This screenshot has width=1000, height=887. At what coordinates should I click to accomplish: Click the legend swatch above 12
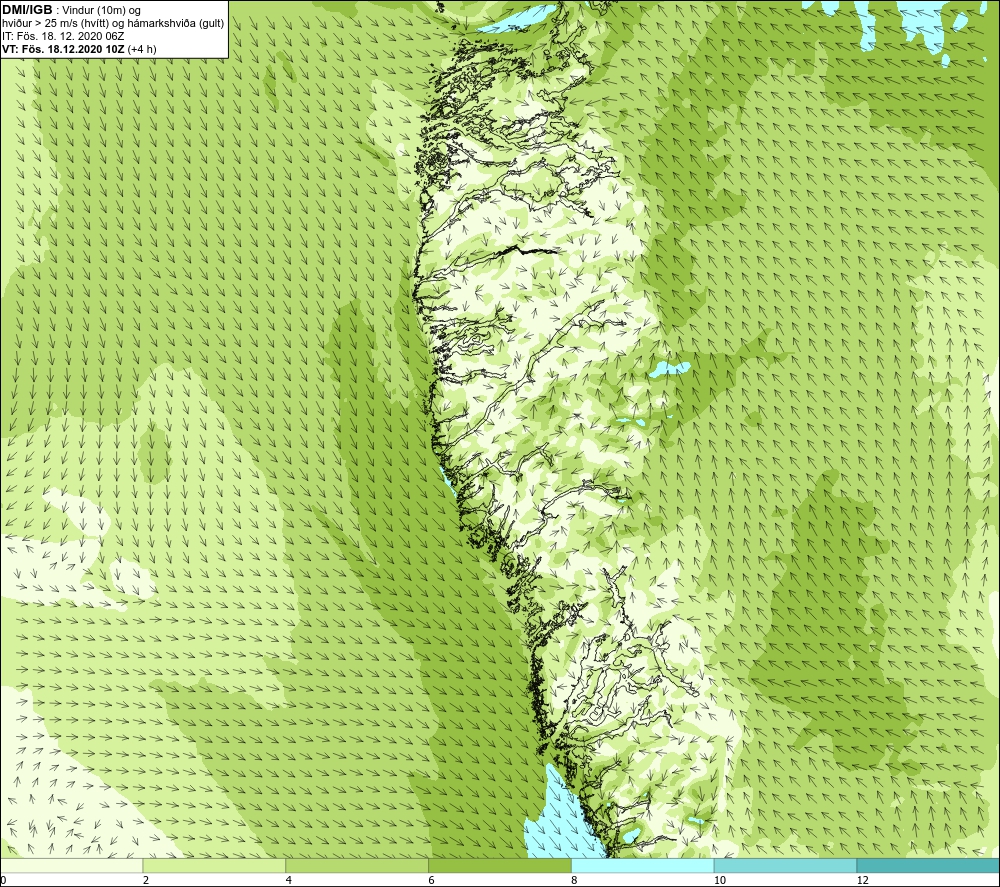click(x=928, y=865)
